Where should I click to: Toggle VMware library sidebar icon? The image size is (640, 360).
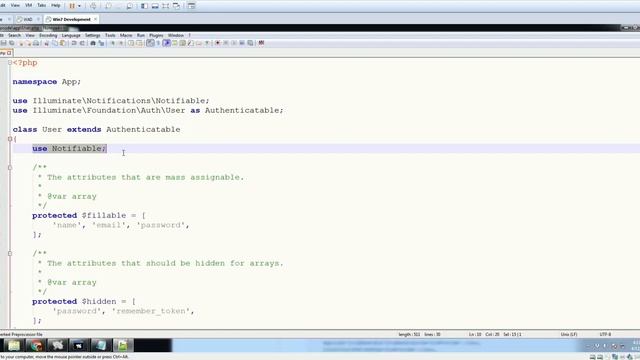click(144, 6)
